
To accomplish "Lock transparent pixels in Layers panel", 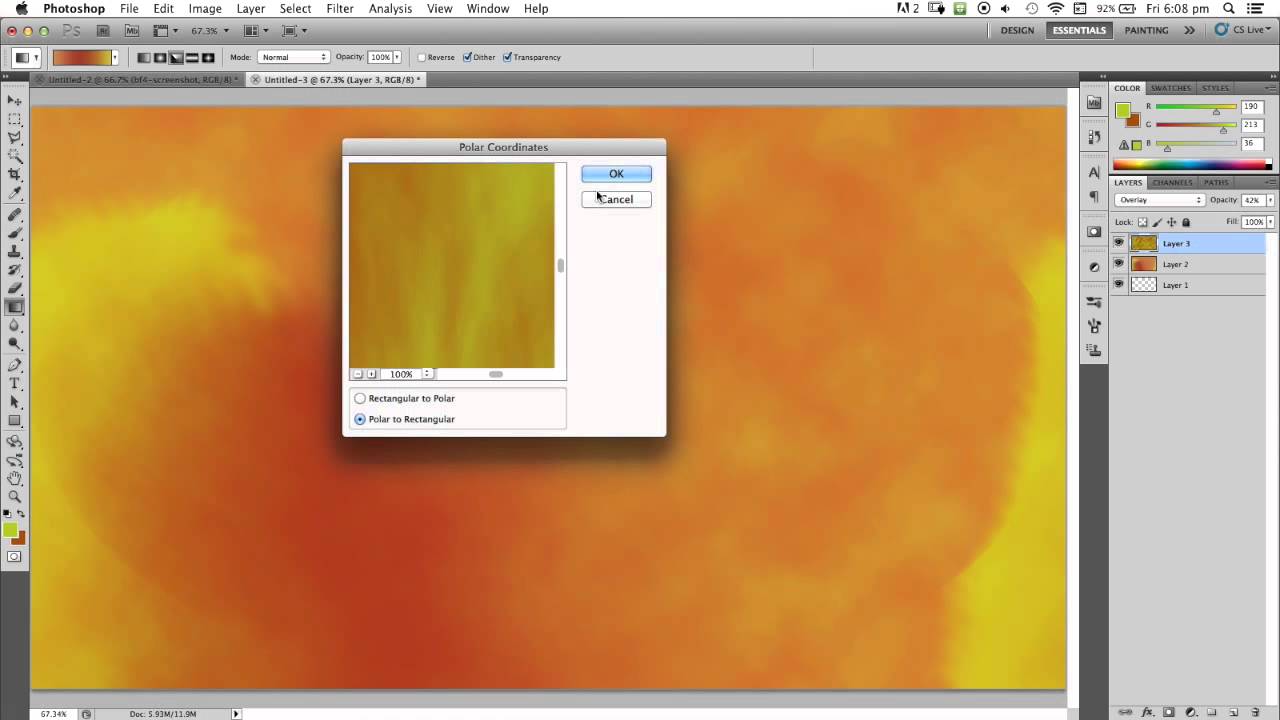I will click(x=1143, y=222).
